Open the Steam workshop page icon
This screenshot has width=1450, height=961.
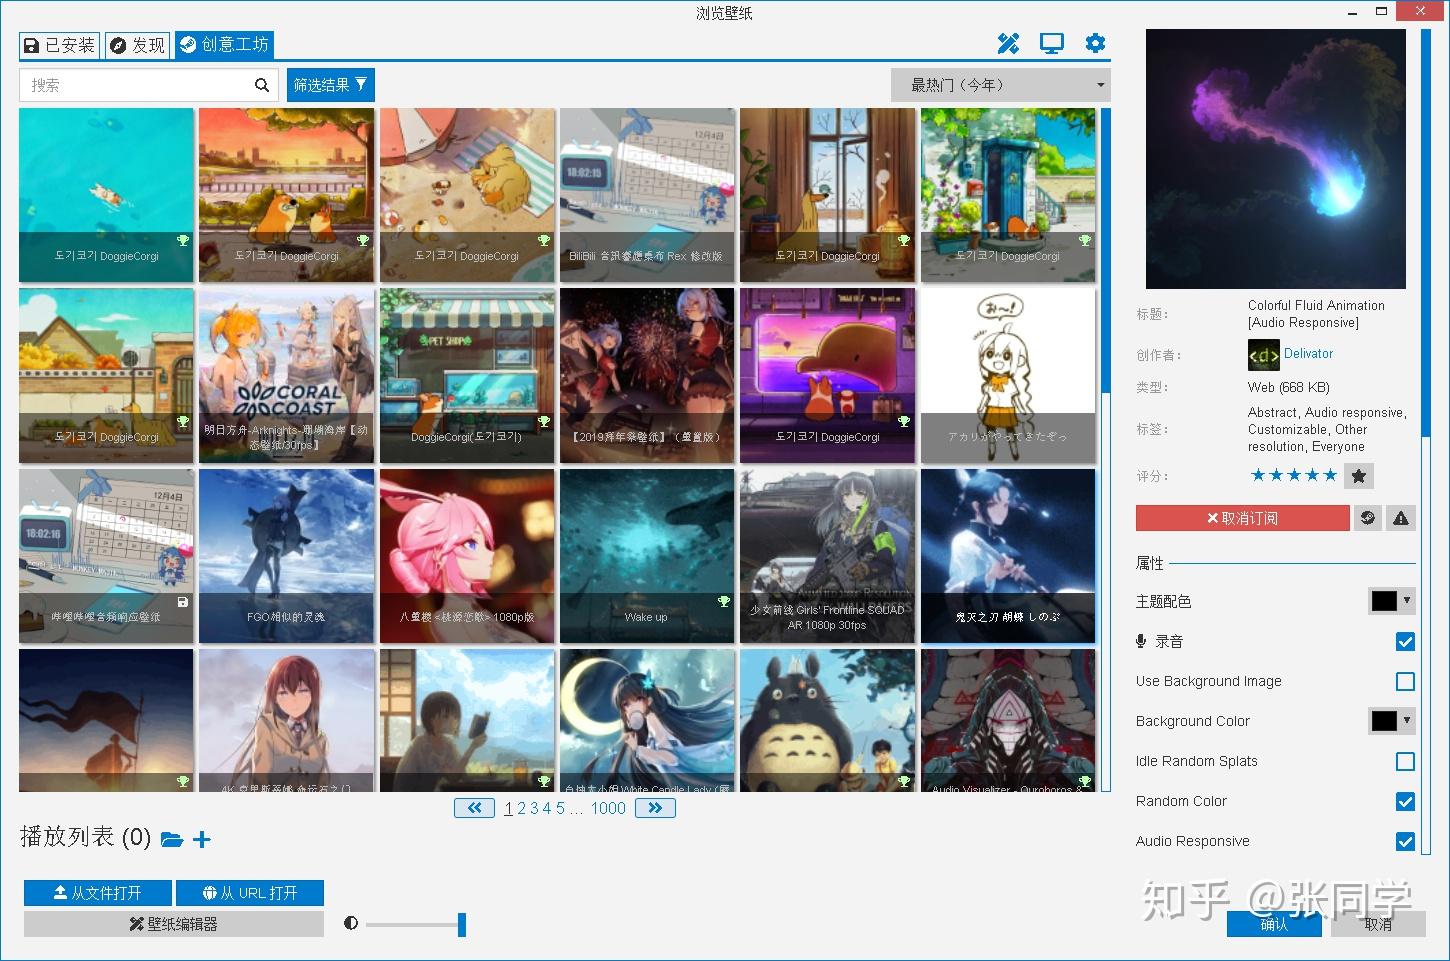pyautogui.click(x=1368, y=518)
